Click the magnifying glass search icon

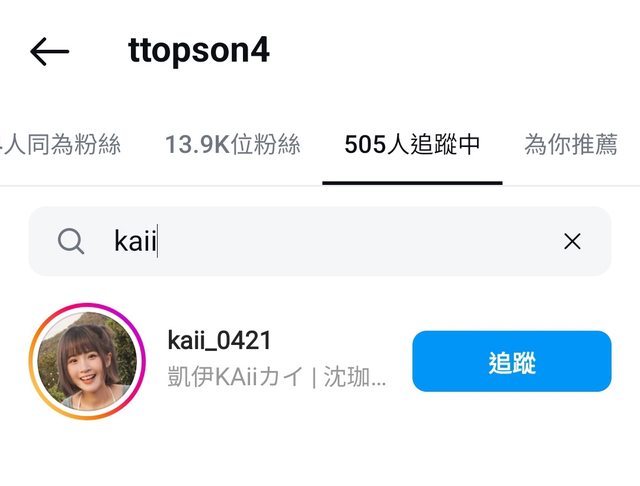click(x=71, y=241)
